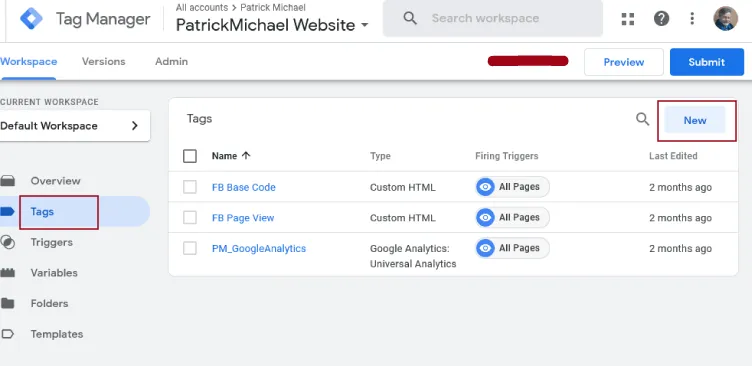
Task: Open Overview in the sidebar
Action: (x=55, y=181)
